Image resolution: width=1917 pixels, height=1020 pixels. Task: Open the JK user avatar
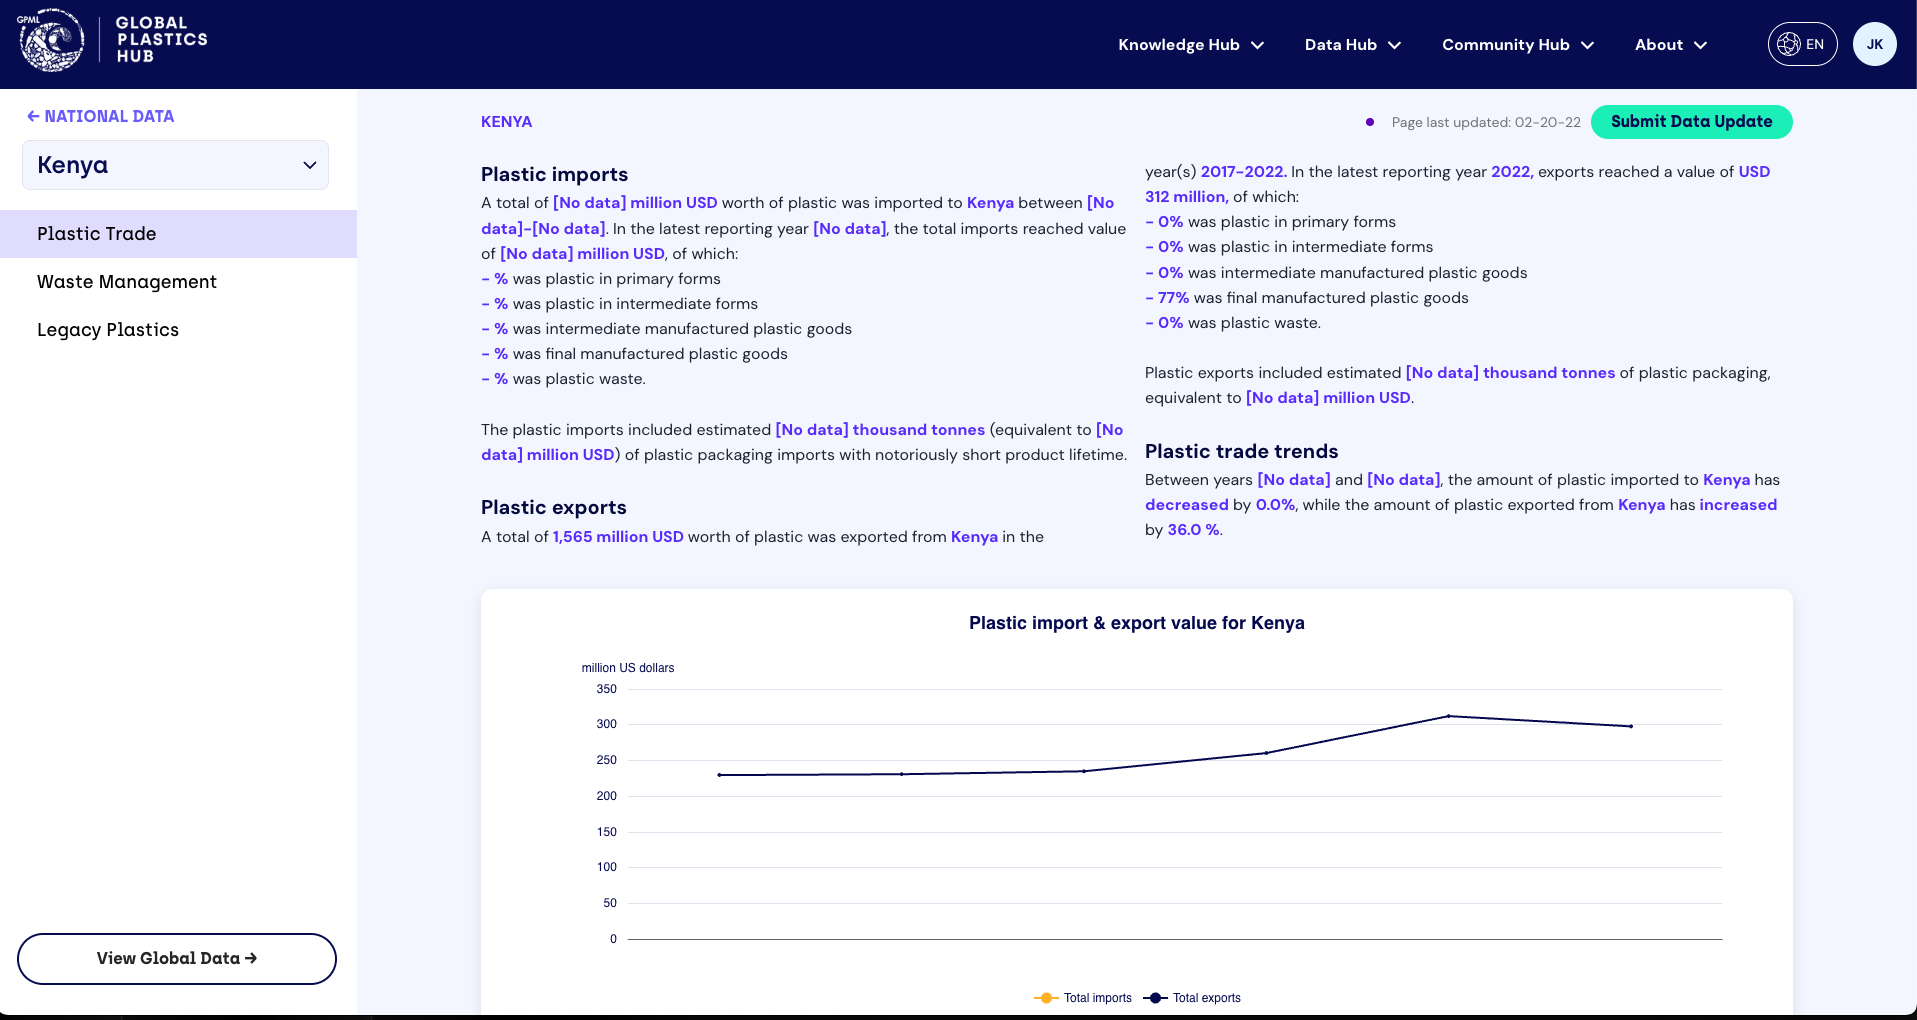(1874, 44)
